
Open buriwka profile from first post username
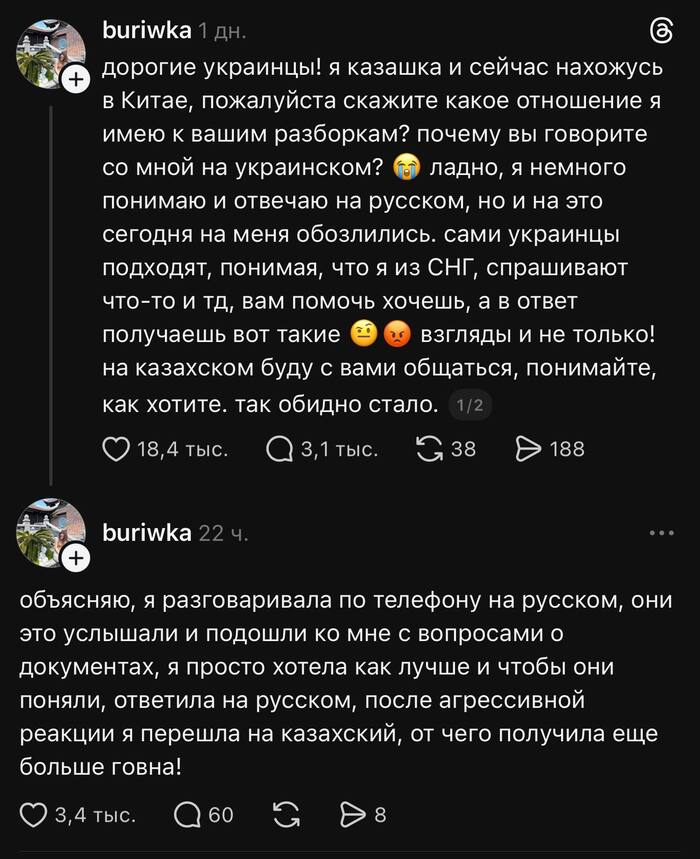147,32
